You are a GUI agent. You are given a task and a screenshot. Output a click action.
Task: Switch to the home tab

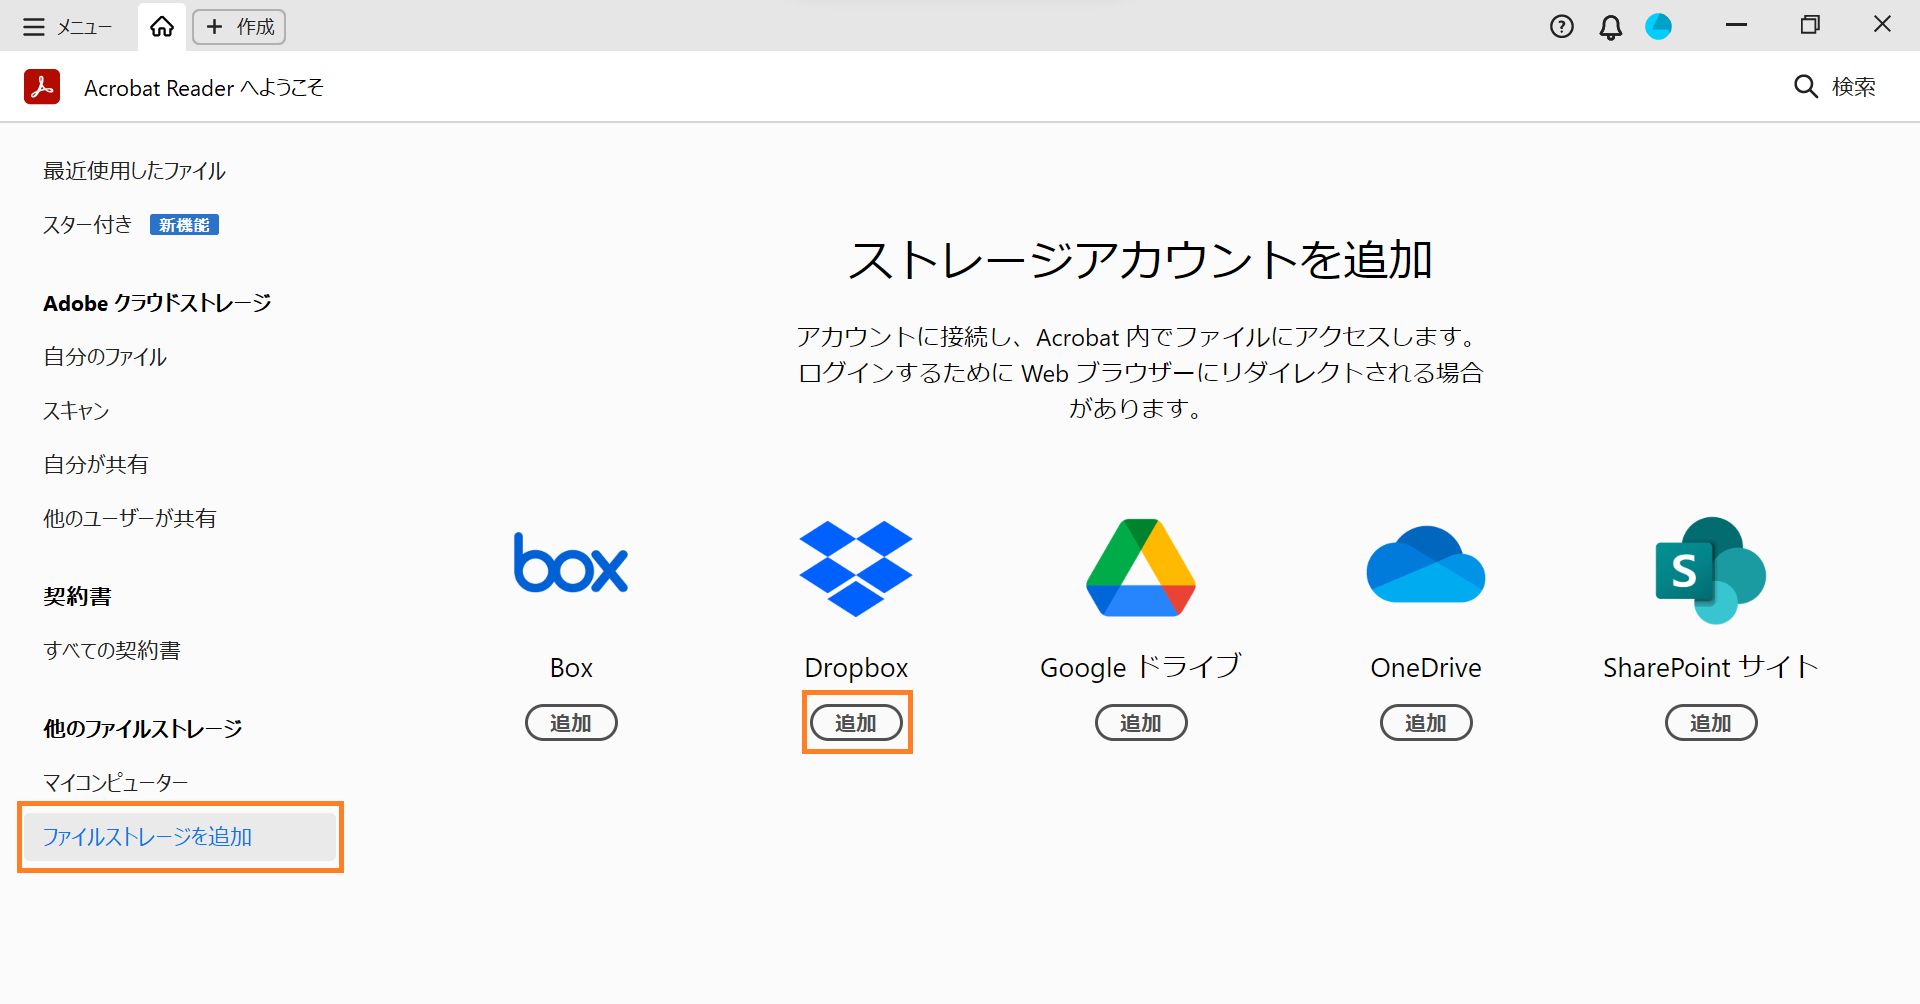click(x=161, y=27)
